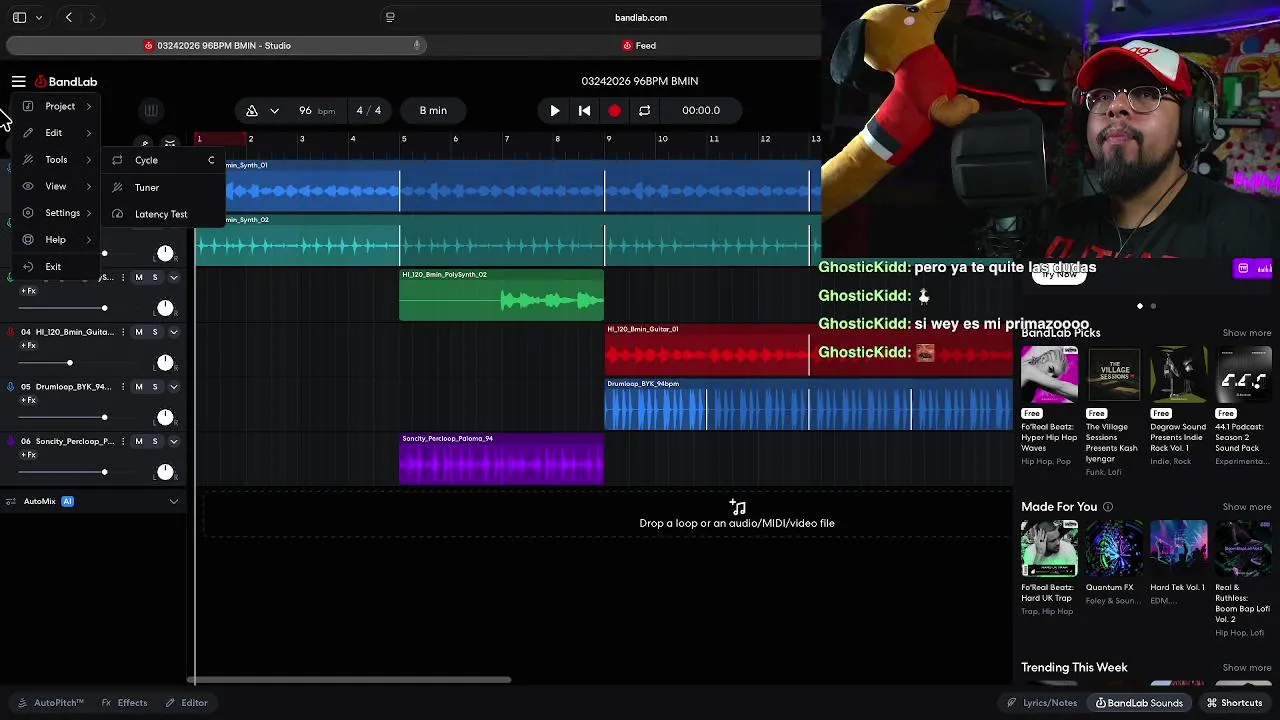Toggle the metronome icon
This screenshot has width=1280, height=720.
(252, 111)
